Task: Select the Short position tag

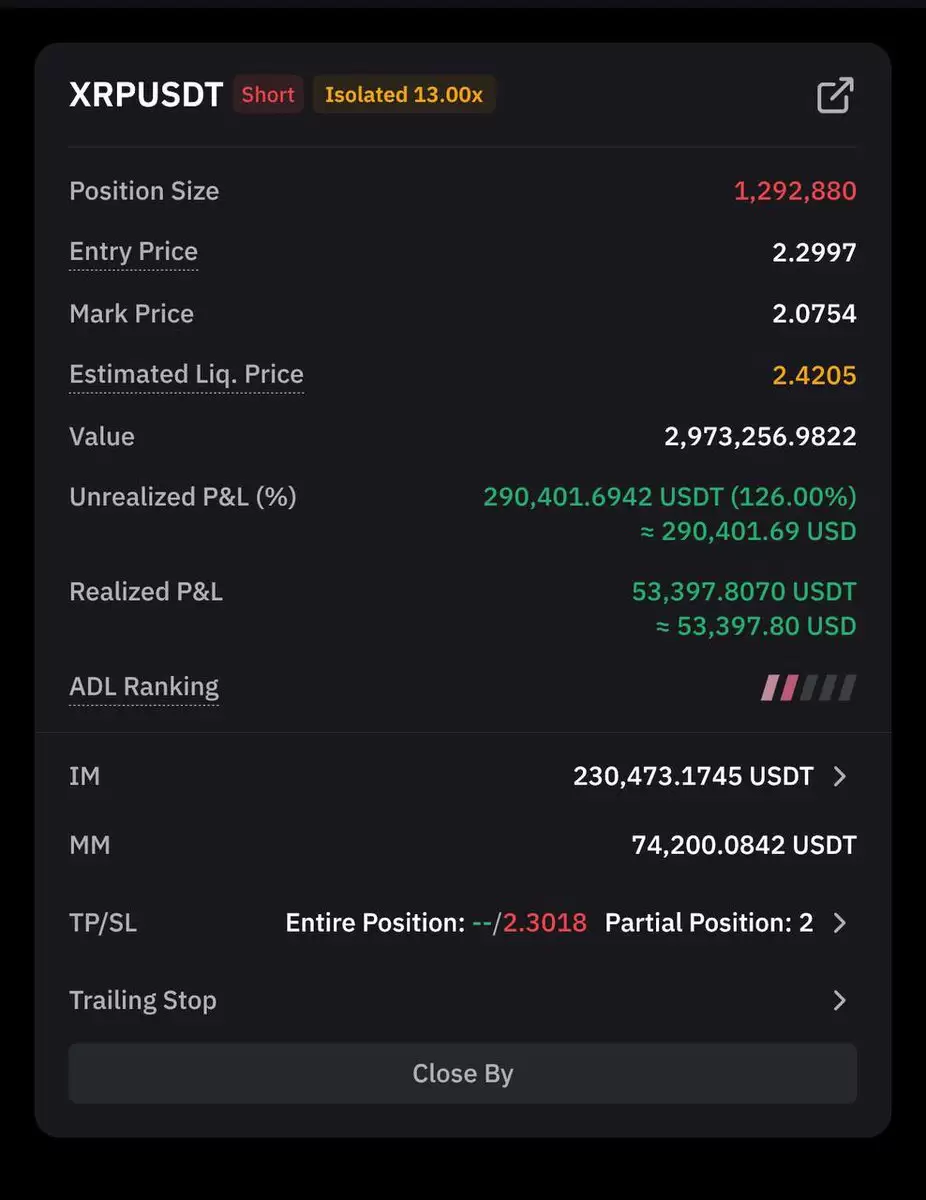Action: [x=268, y=95]
